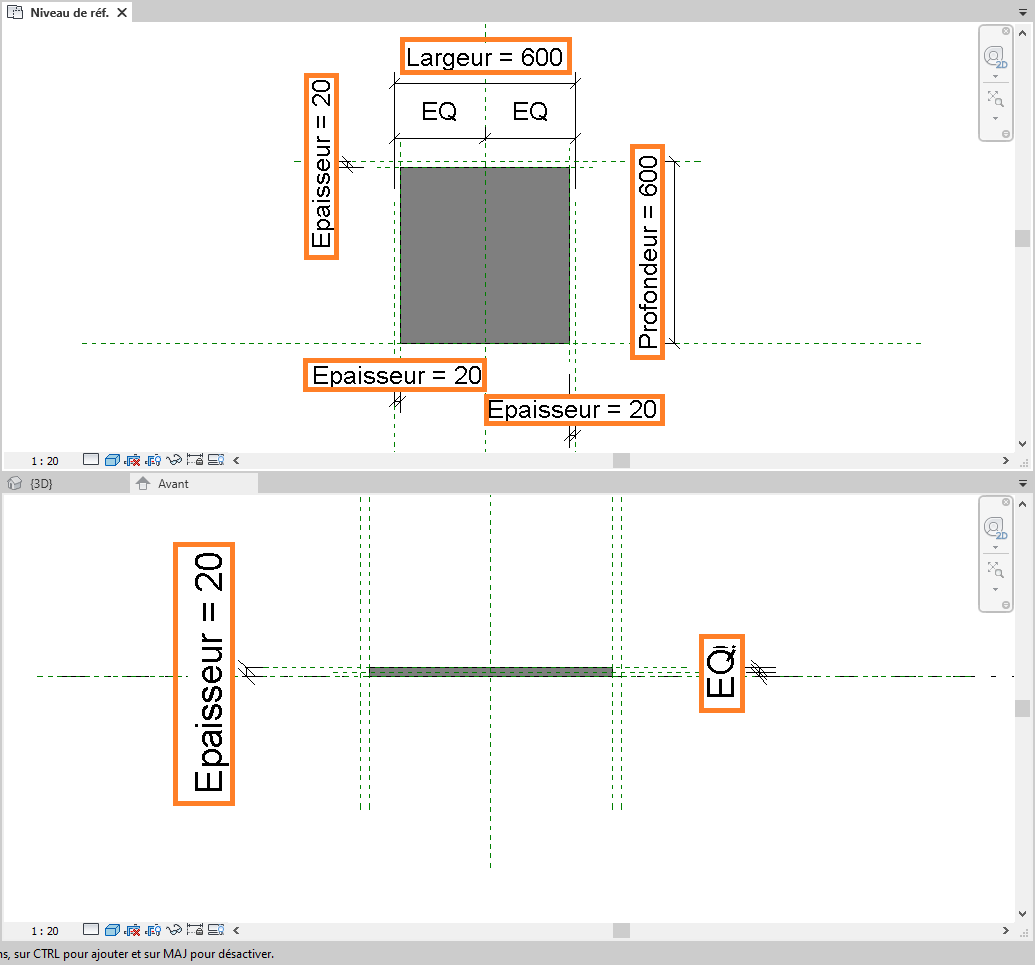Open the view tabs list arrow at top right
The height and width of the screenshot is (965, 1035).
1023,14
